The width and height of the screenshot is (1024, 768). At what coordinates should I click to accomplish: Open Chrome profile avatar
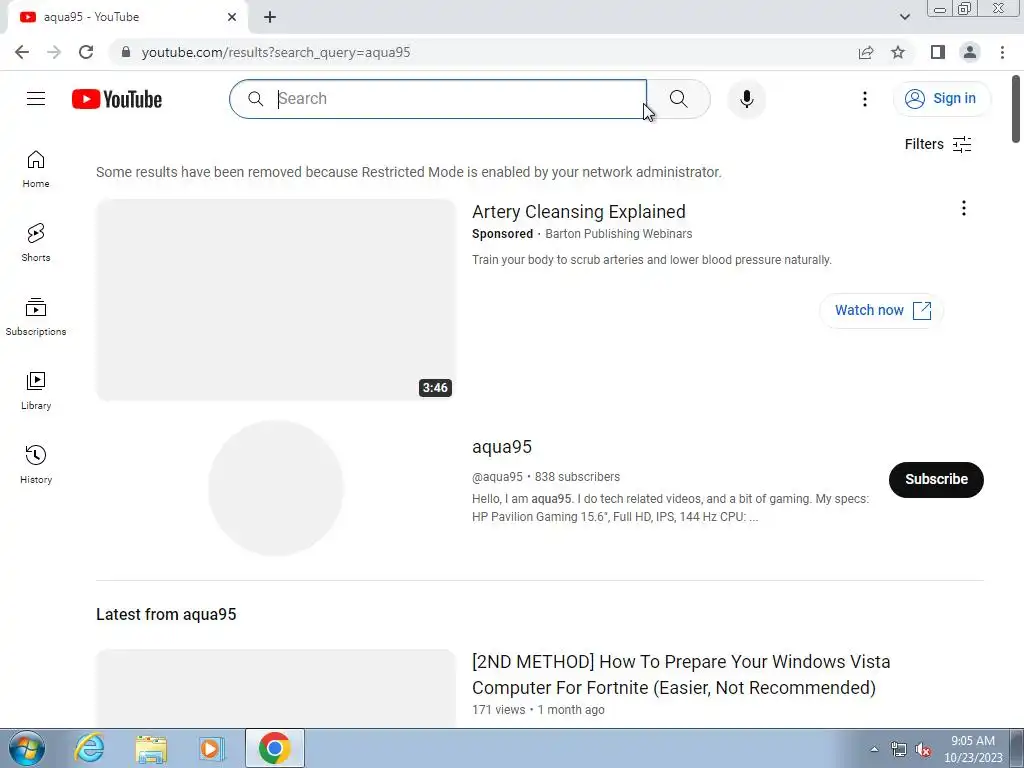pos(970,52)
